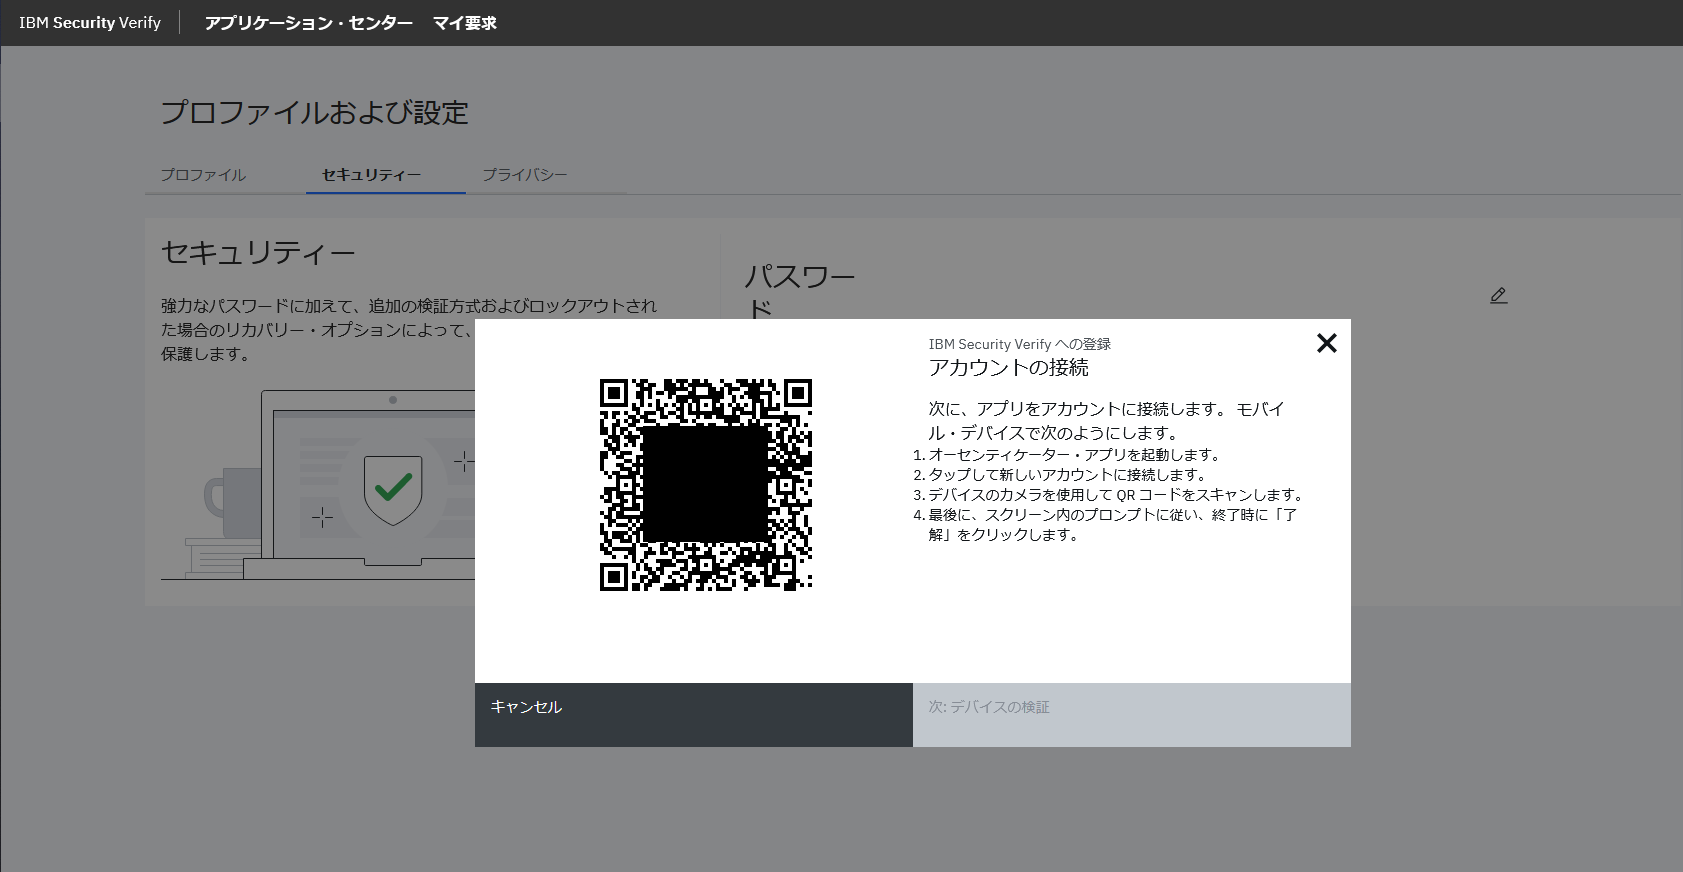Click step 4 about clicking 了解
This screenshot has height=872, width=1683.
(x=1112, y=525)
